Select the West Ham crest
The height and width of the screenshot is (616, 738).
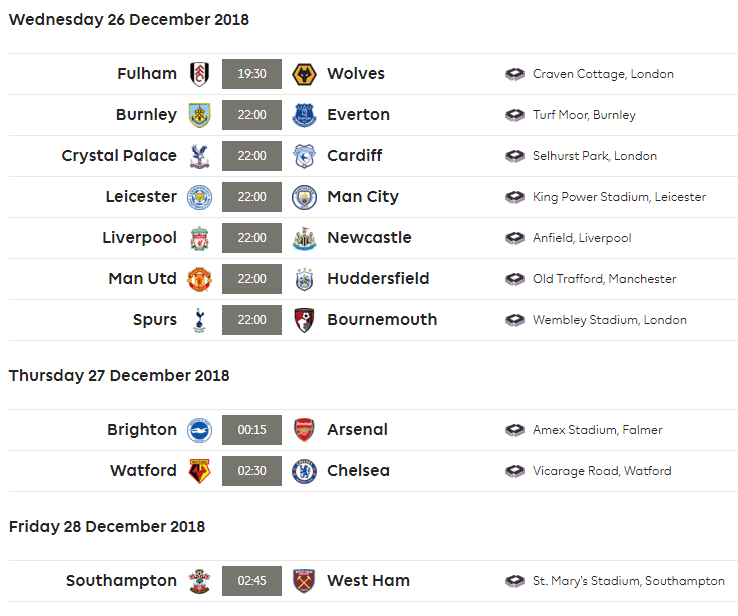pos(304,581)
